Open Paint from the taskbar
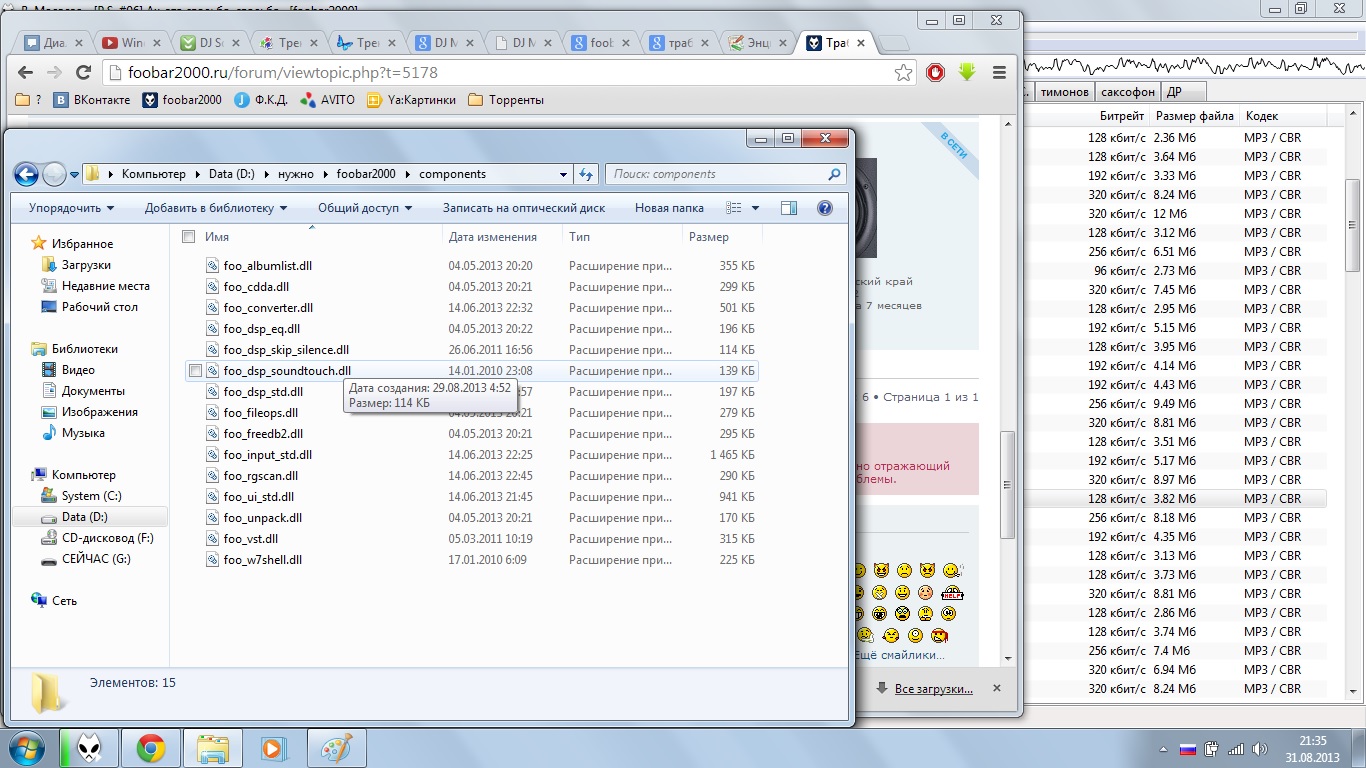Viewport: 1366px width, 768px height. coord(336,748)
